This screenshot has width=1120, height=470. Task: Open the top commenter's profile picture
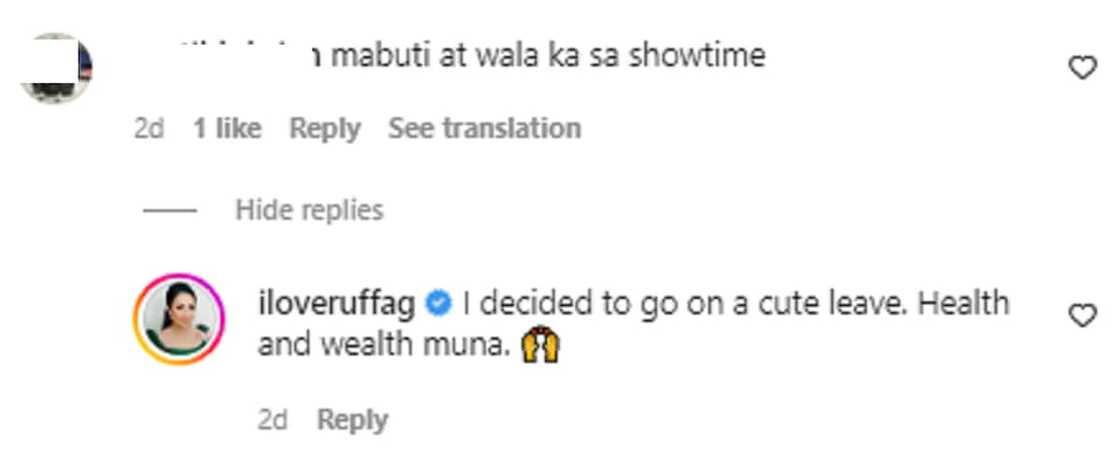click(56, 68)
